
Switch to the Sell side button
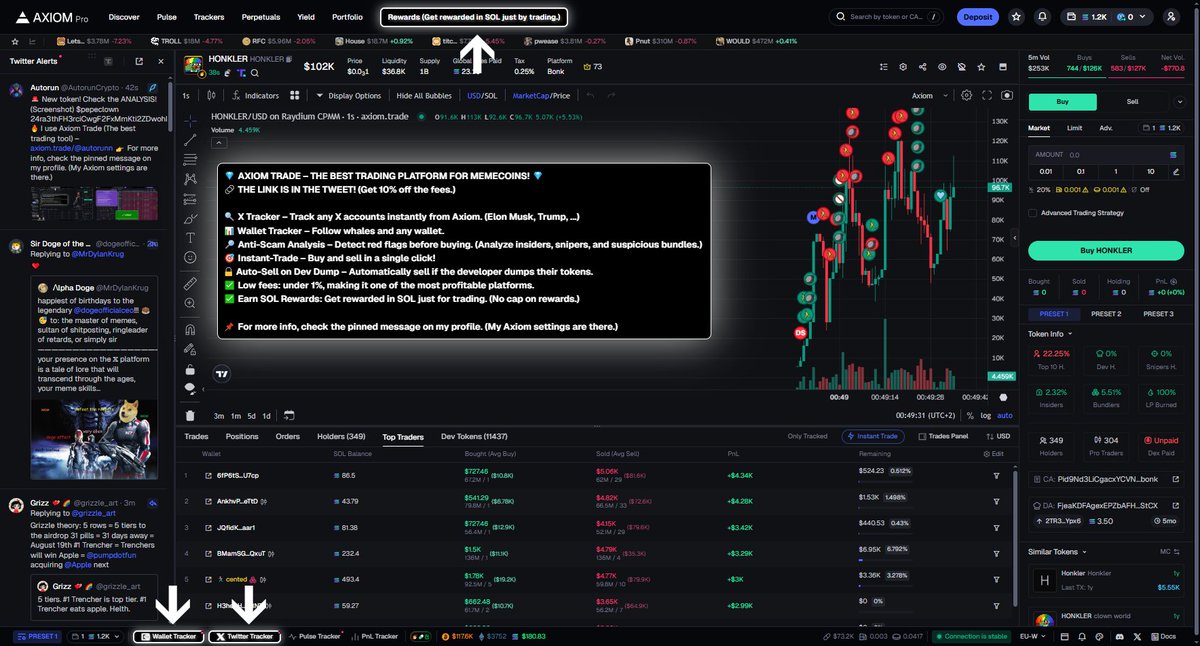(x=1132, y=101)
